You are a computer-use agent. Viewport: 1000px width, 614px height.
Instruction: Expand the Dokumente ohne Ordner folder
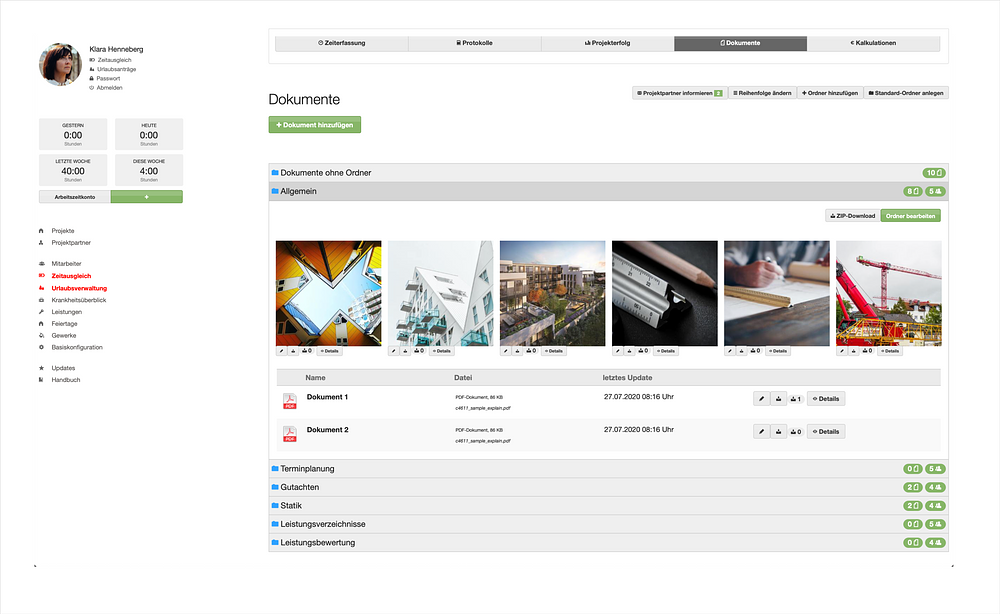(608, 173)
